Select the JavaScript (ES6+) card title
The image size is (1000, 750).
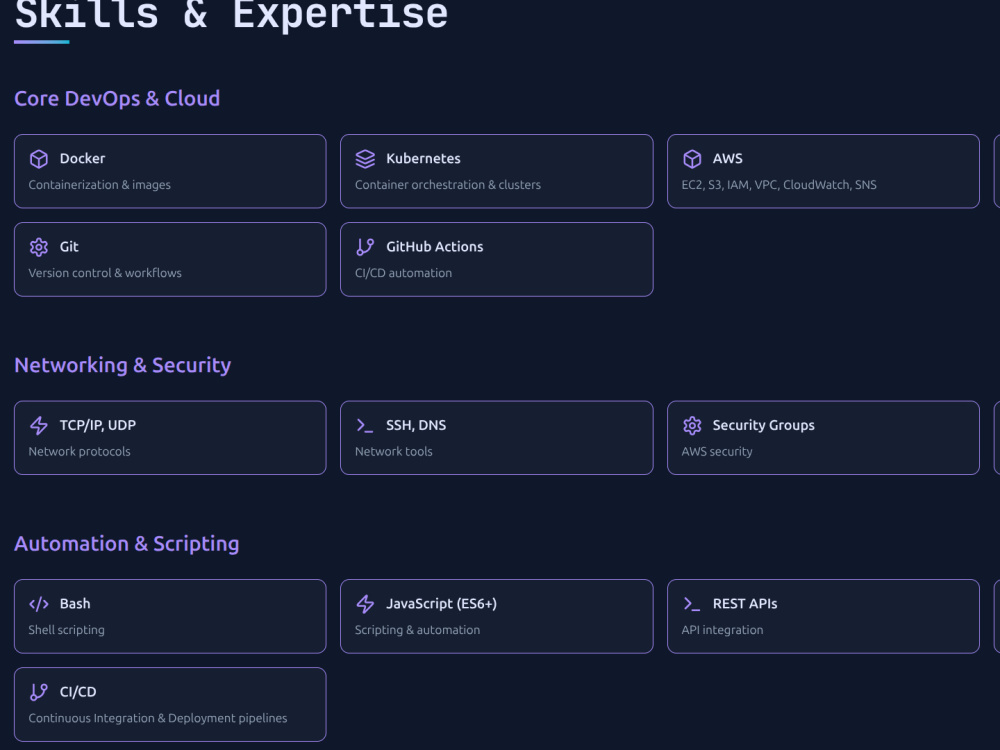(441, 603)
